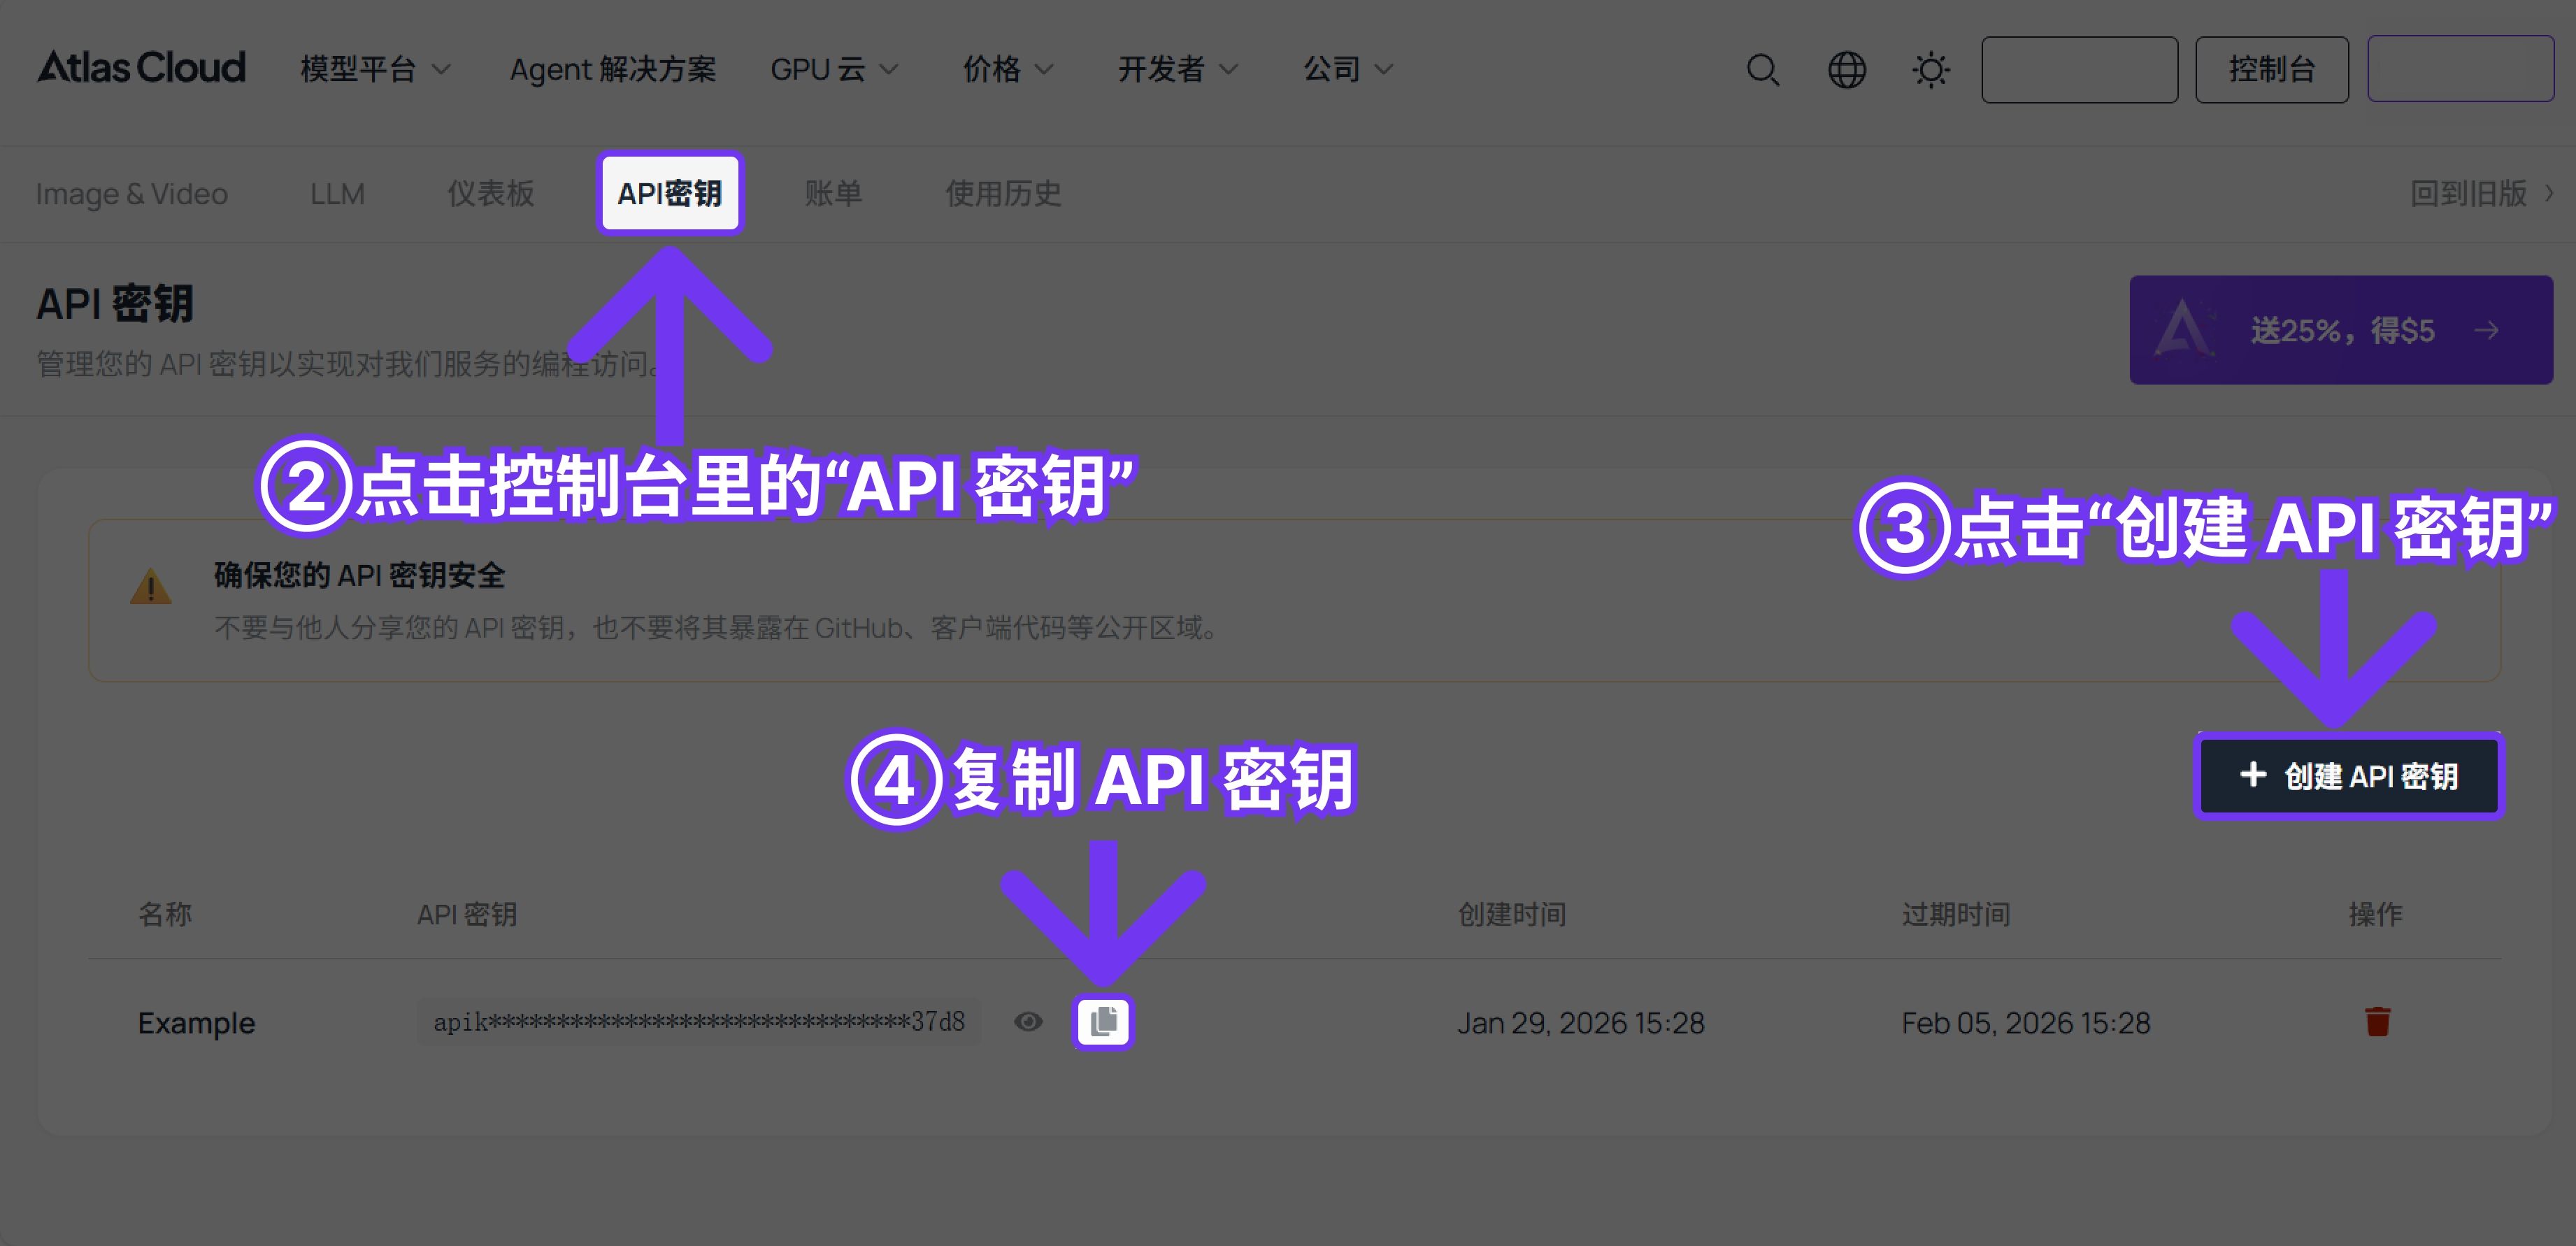The width and height of the screenshot is (2576, 1246).
Task: Click the search magnifier icon
Action: [1762, 70]
